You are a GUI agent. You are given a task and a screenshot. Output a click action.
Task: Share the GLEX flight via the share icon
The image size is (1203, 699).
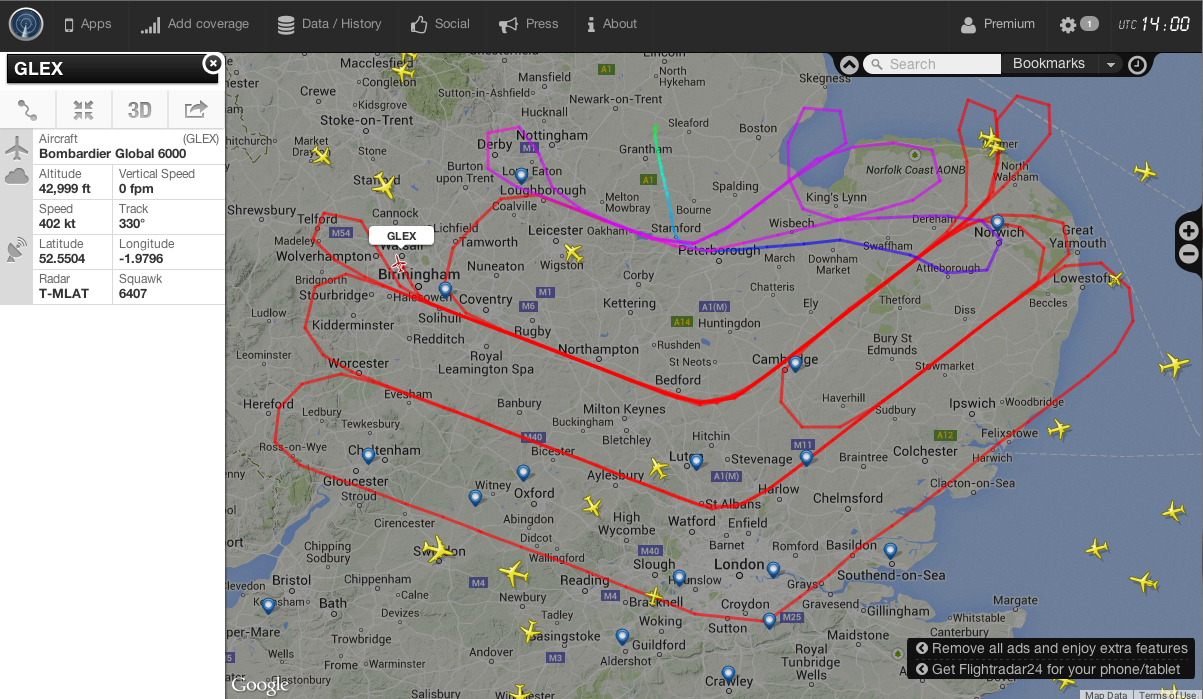(x=196, y=109)
